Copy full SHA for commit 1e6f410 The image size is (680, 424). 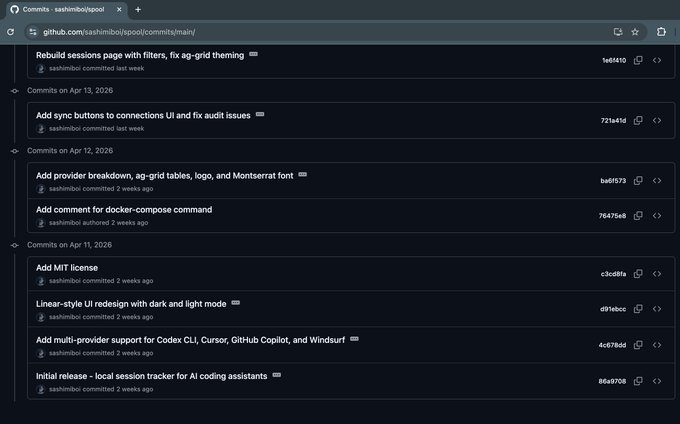[x=638, y=60]
